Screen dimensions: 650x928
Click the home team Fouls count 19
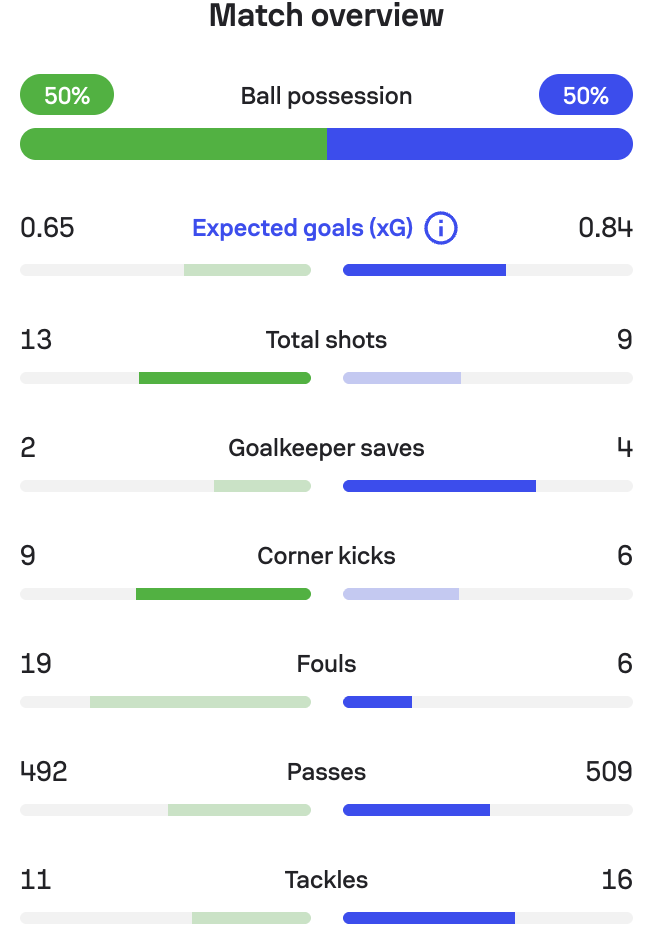pos(35,663)
